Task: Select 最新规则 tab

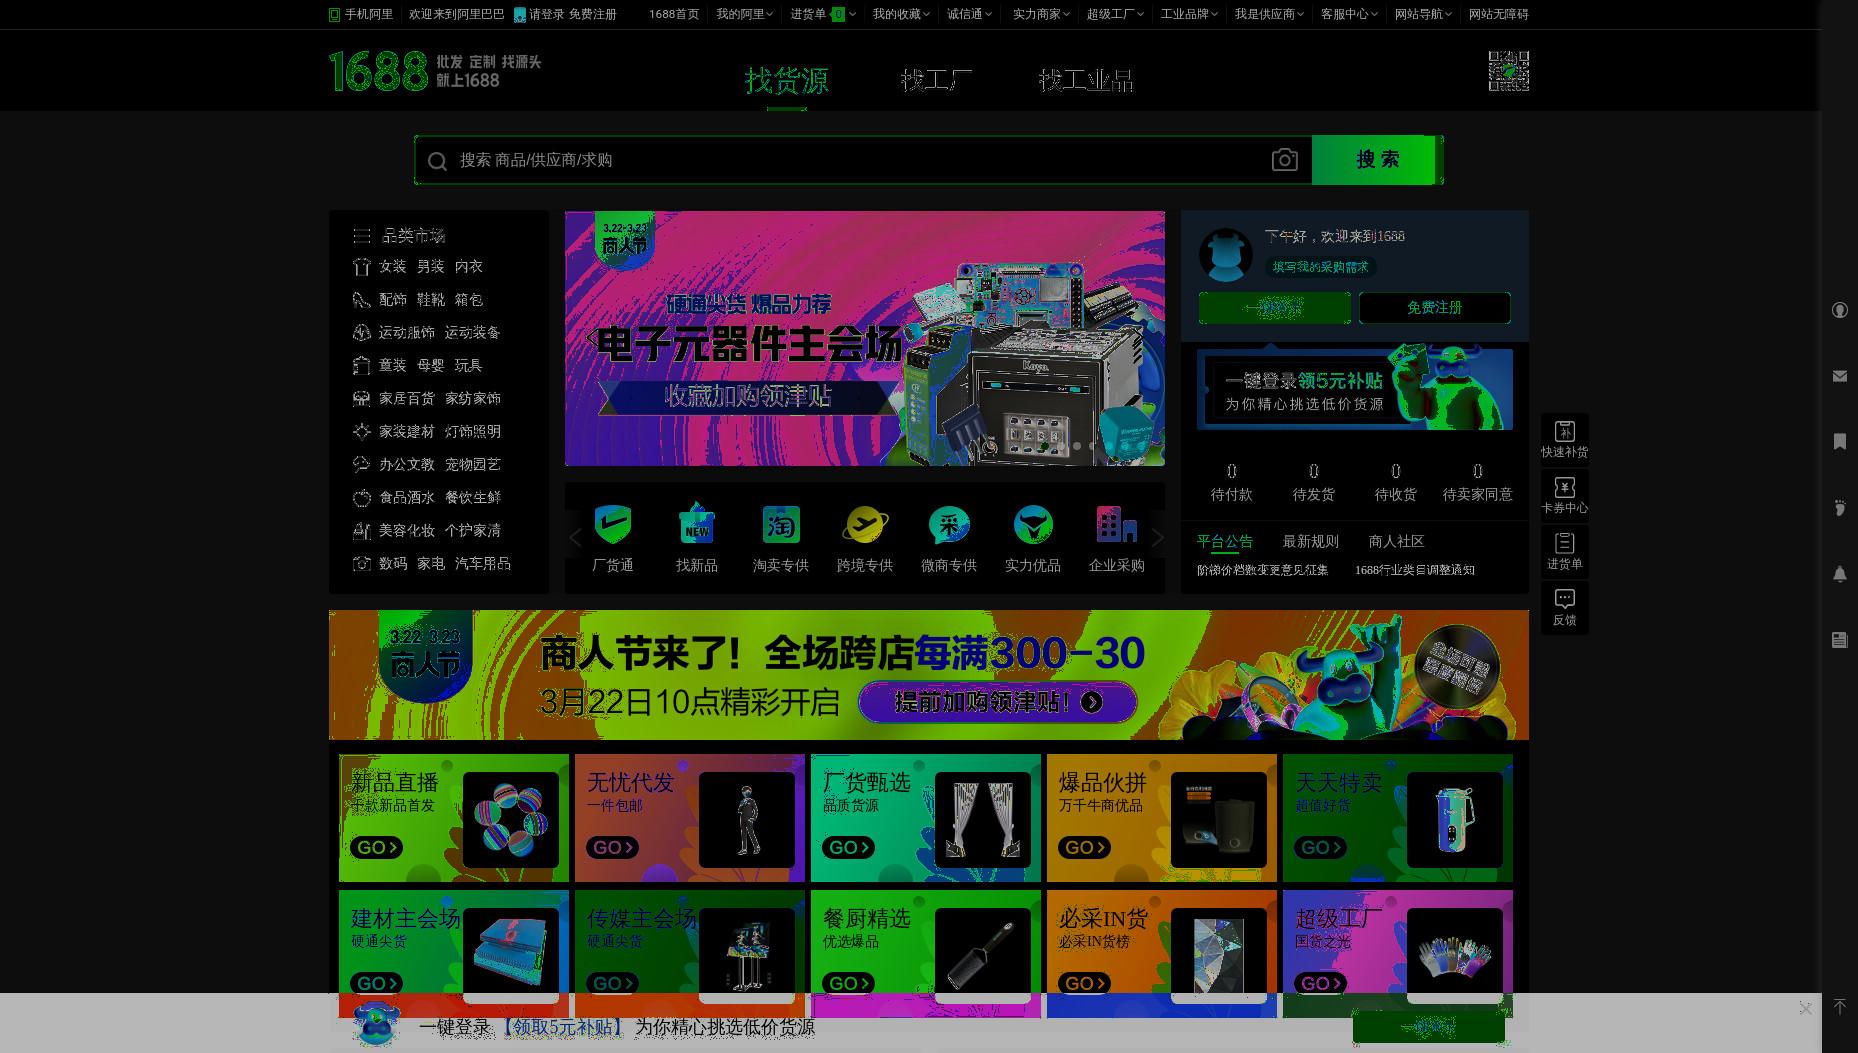Action: (x=1310, y=541)
